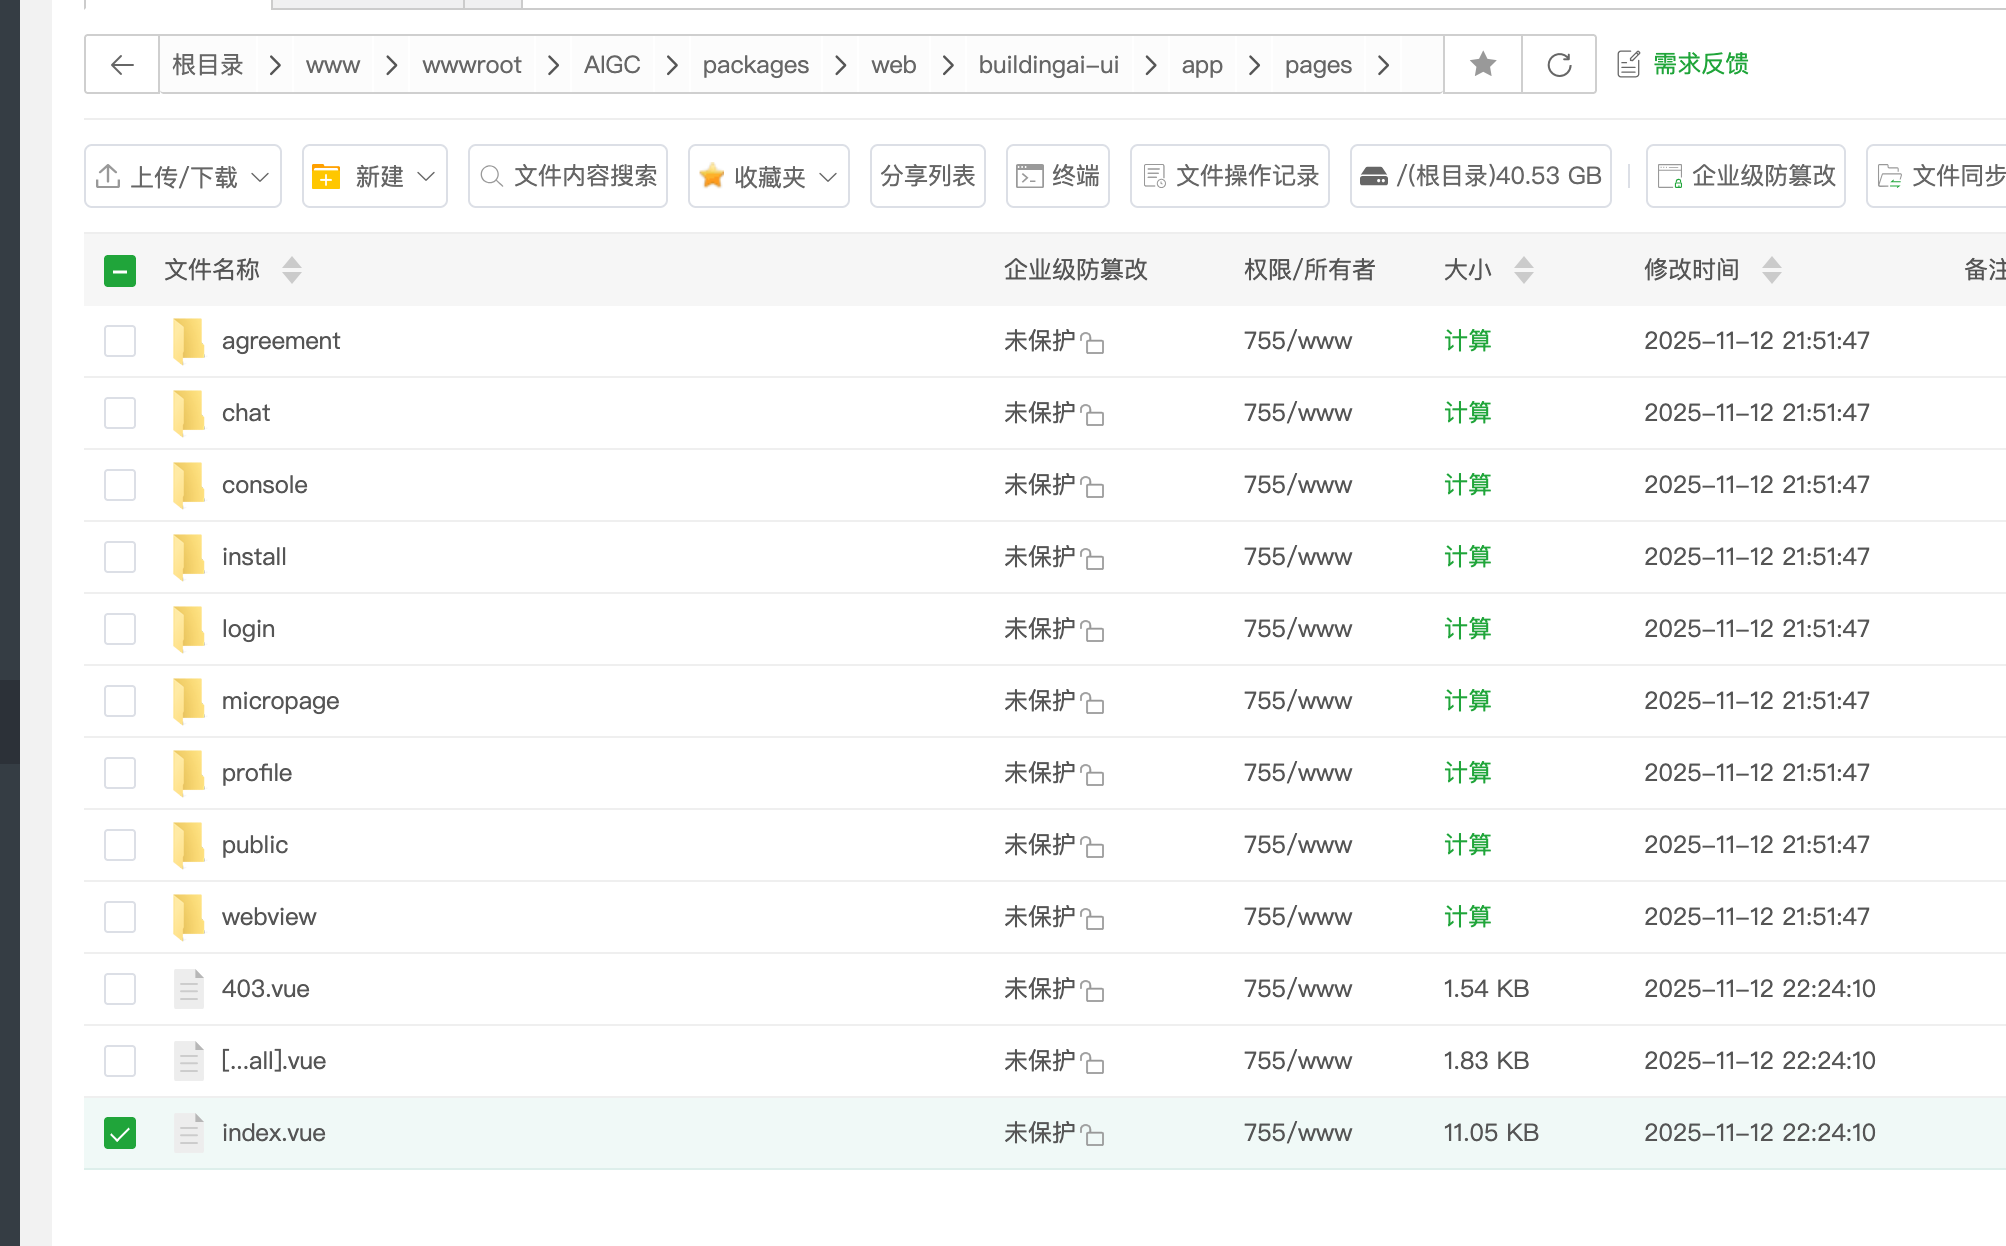
Task: Click the back arrow in the path bar
Action: [122, 65]
